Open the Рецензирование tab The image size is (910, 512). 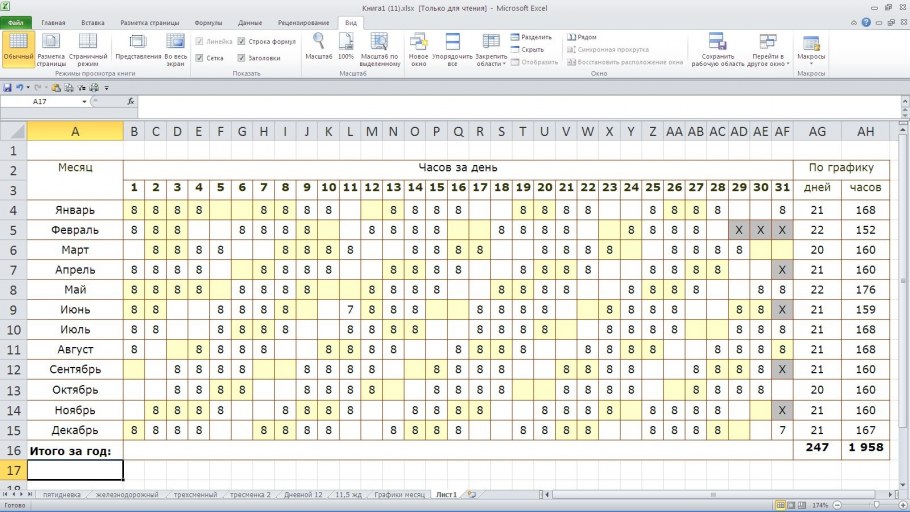coord(304,23)
